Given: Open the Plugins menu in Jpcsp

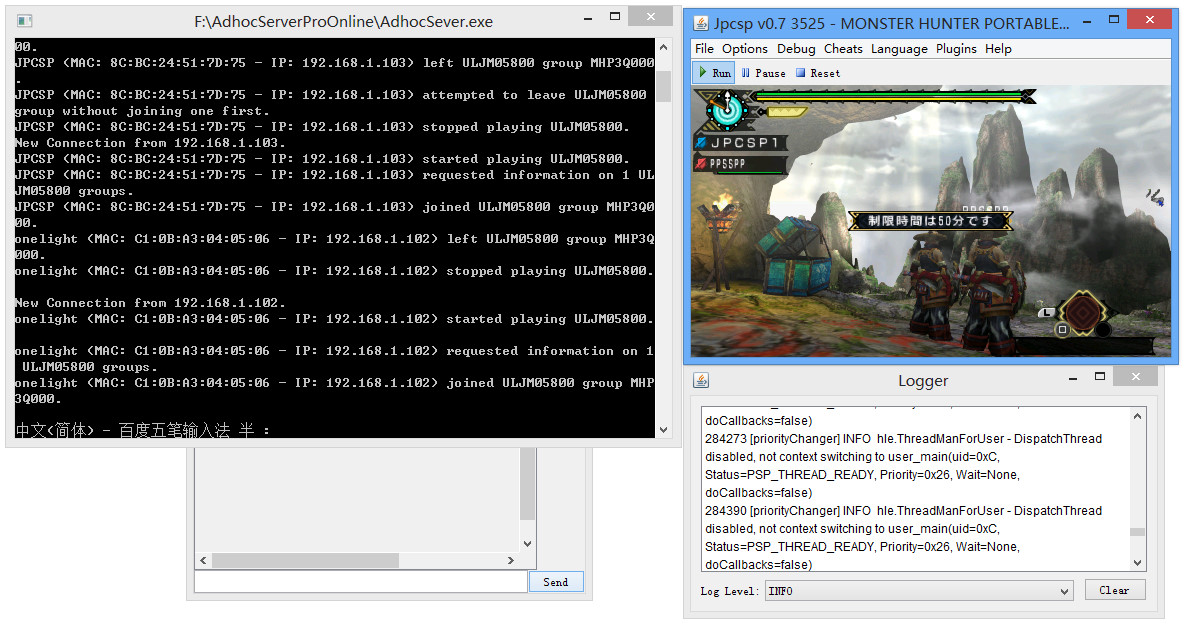Looking at the screenshot, I should point(956,48).
